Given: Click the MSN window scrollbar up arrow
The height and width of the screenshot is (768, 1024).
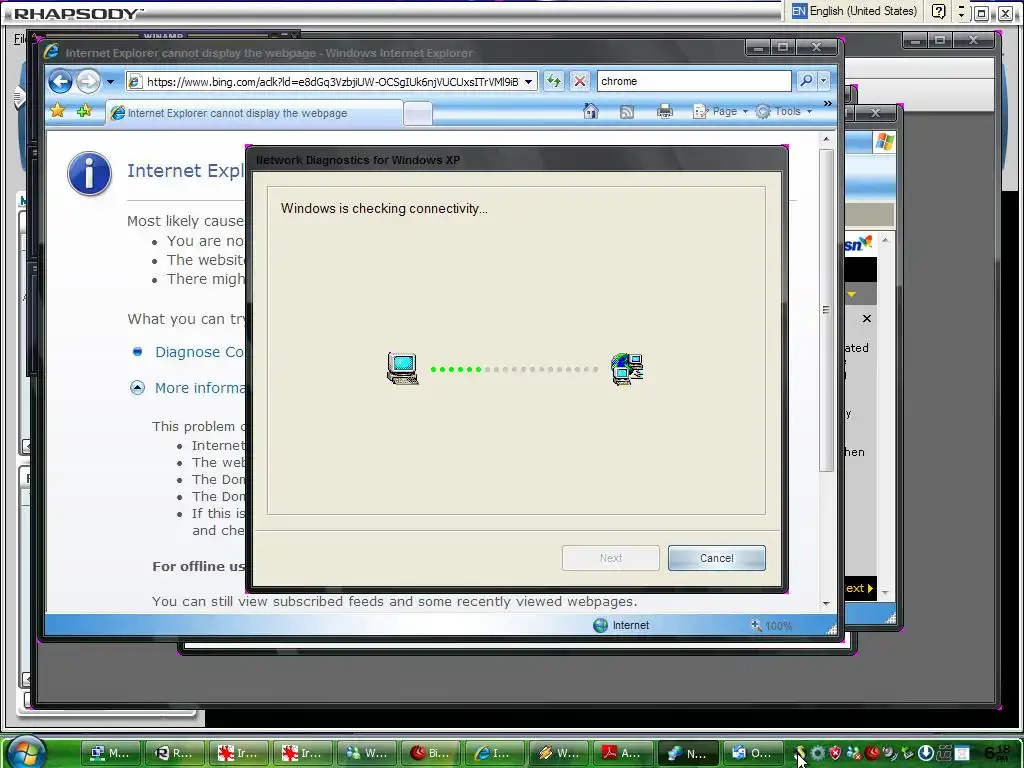Looking at the screenshot, I should tap(886, 241).
